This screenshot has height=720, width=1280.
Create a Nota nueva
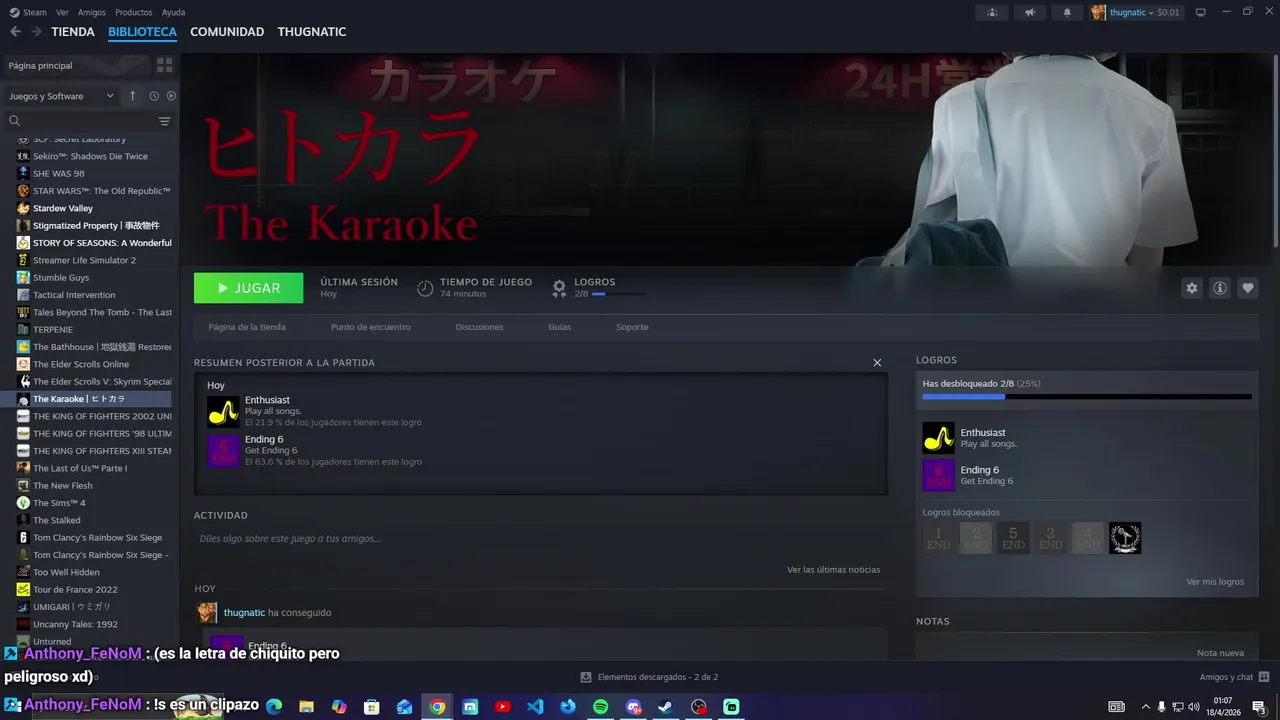click(x=1220, y=653)
